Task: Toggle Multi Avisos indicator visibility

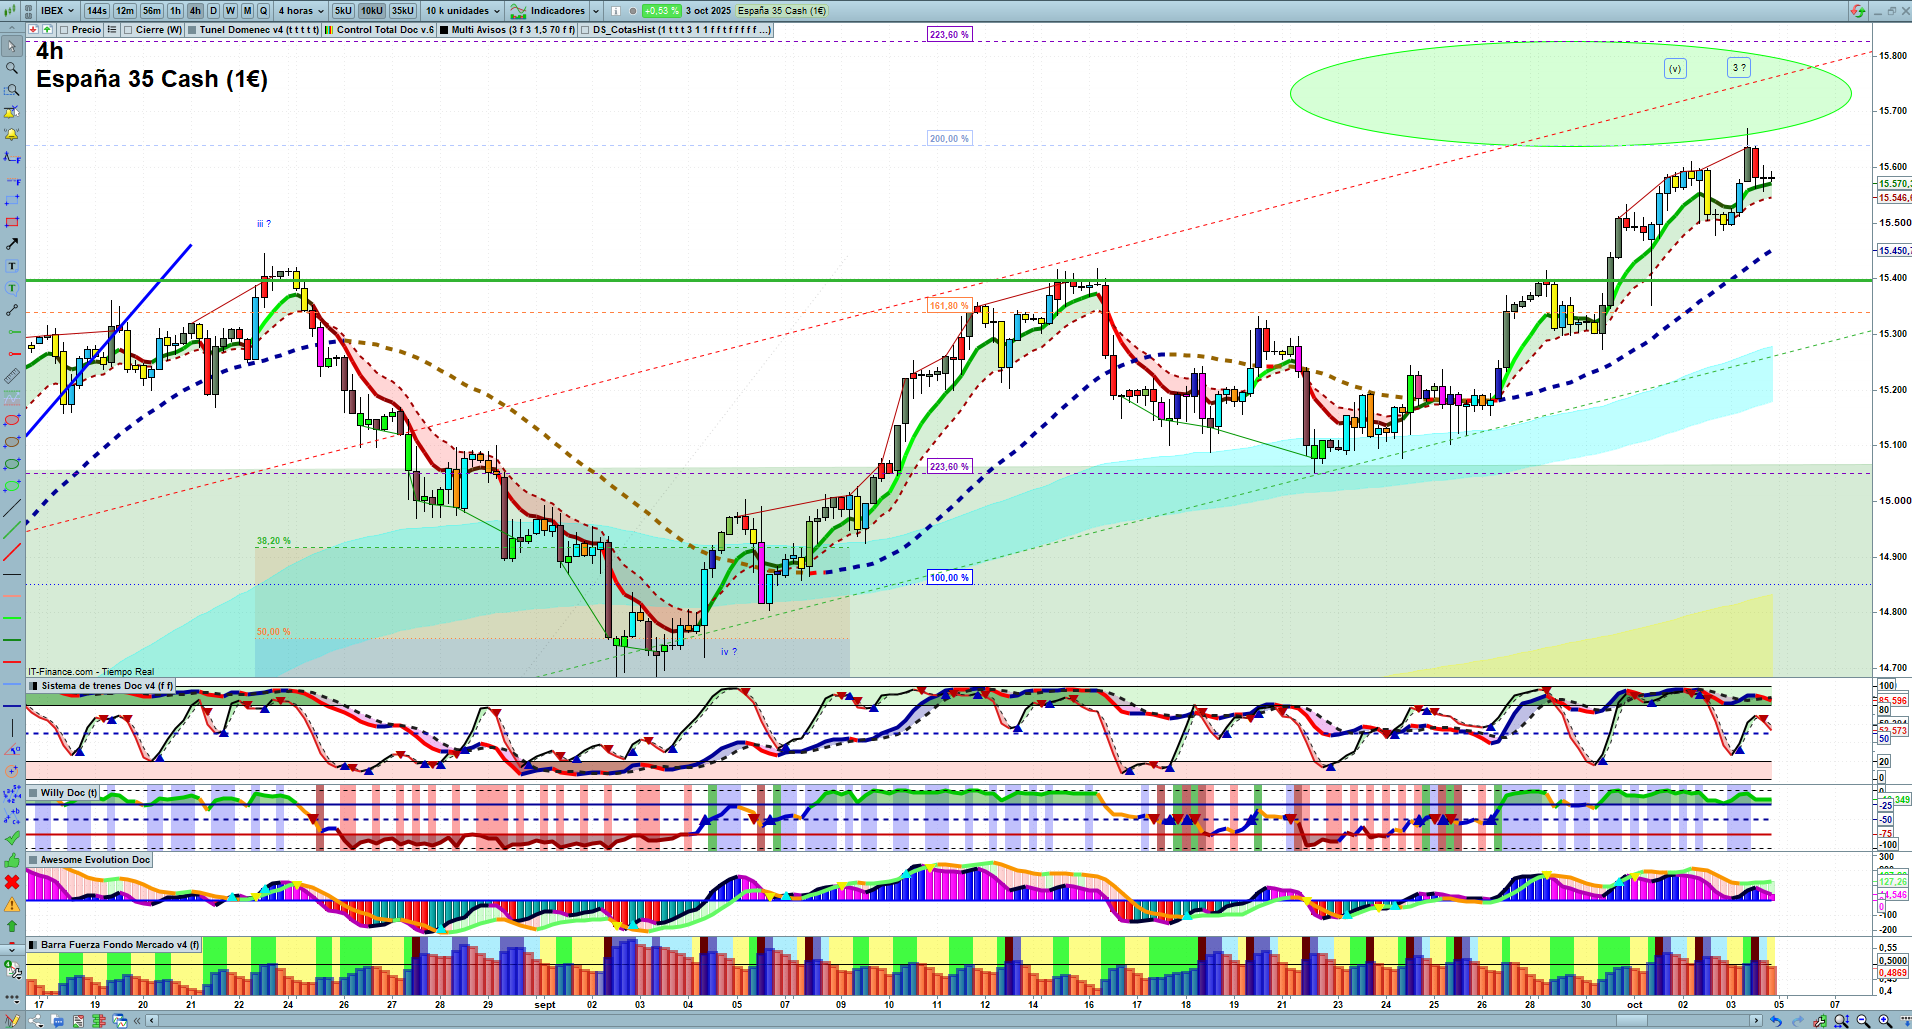Action: tap(444, 30)
